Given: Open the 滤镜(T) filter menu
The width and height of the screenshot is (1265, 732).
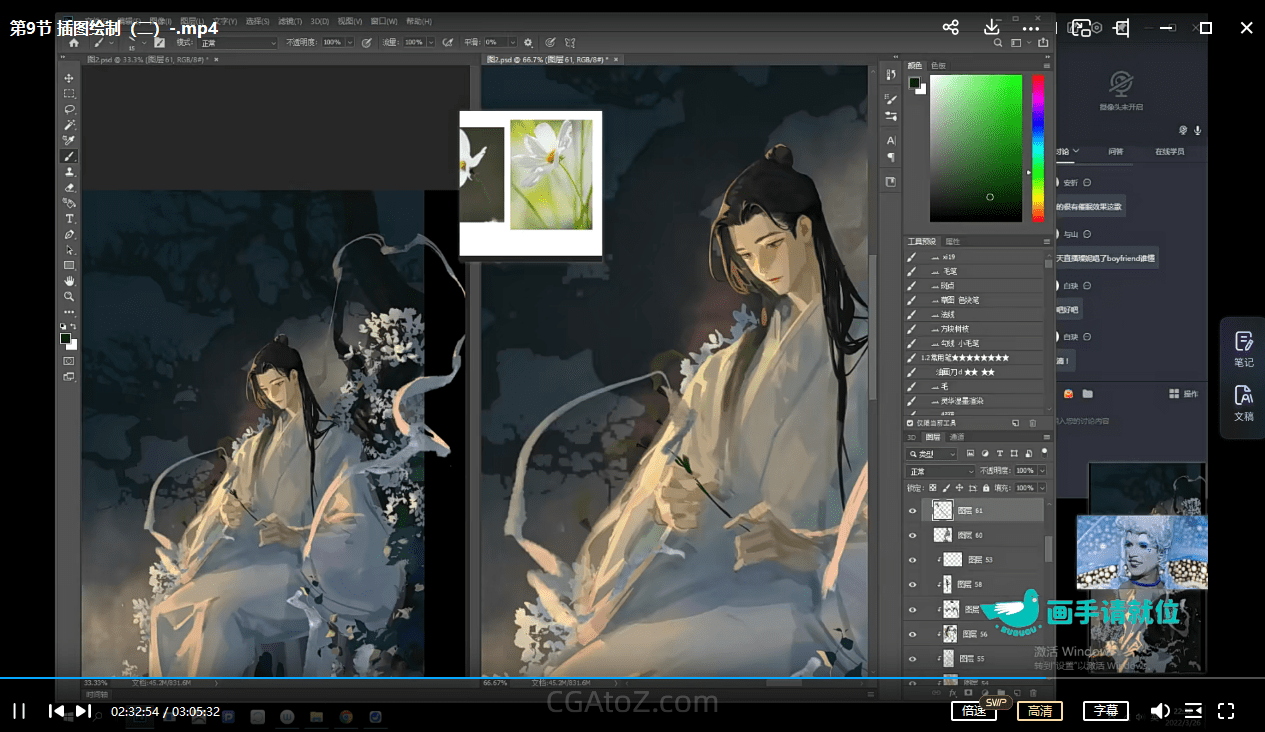Looking at the screenshot, I should 288,21.
